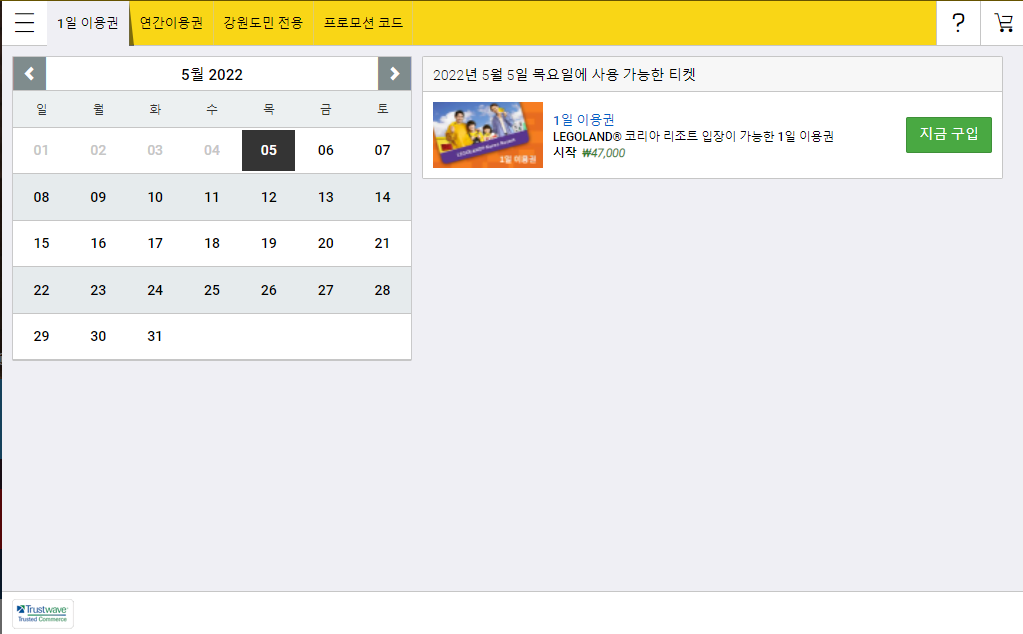Choose date 27 on the calendar
Screen dimensions: 1023x634
[326, 290]
